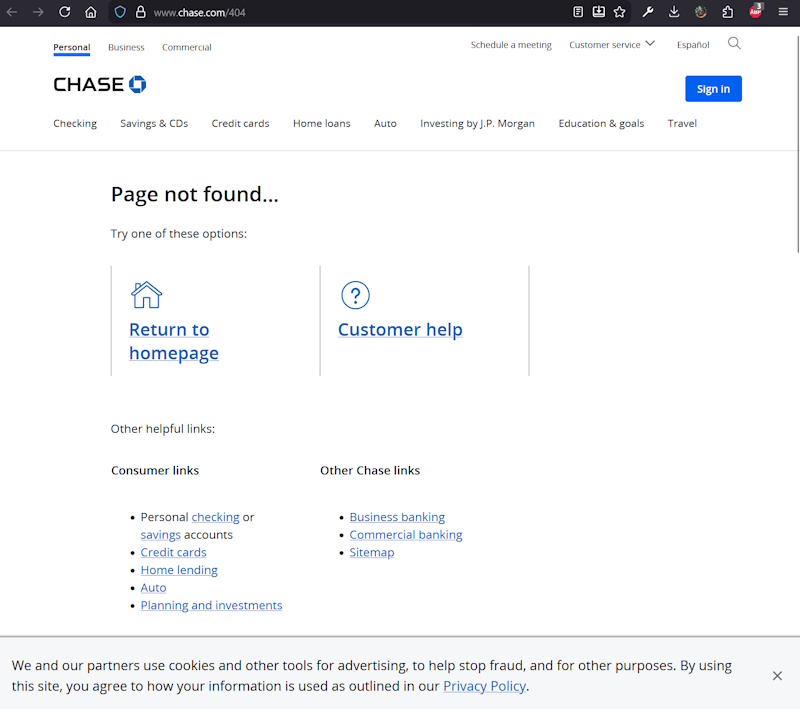
Task: Switch to the Business tab
Action: [x=126, y=47]
